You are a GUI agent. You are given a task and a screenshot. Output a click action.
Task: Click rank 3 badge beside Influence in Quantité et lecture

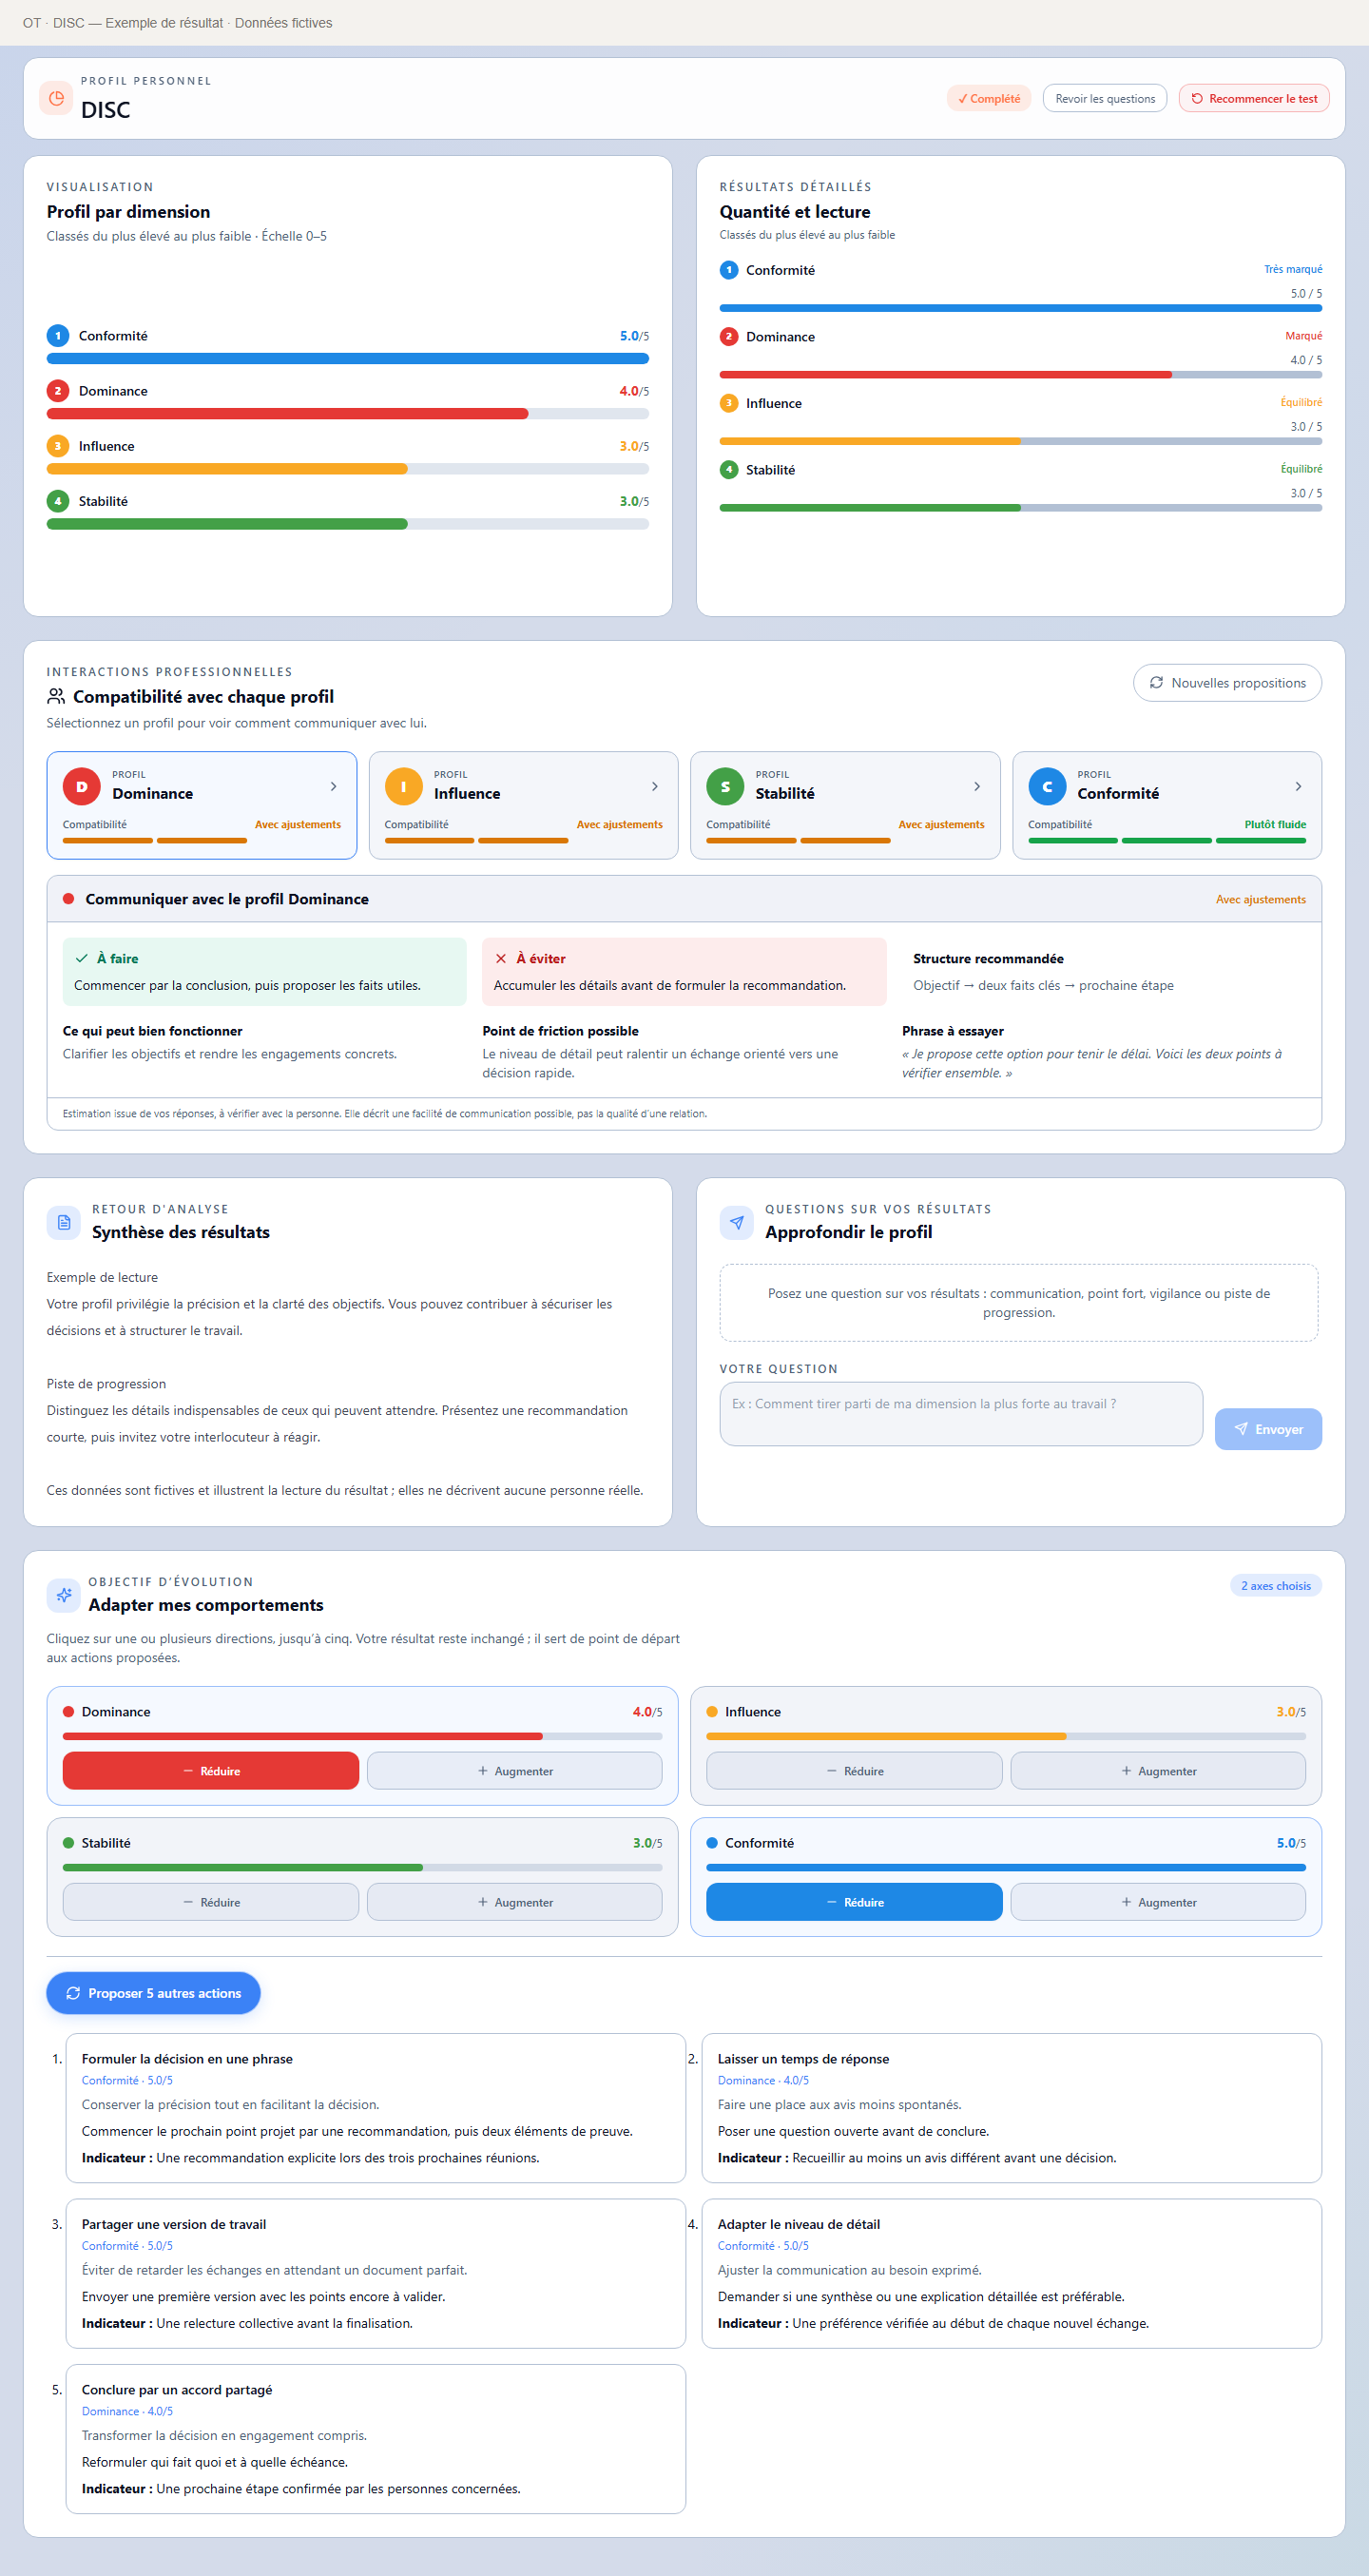tap(729, 403)
